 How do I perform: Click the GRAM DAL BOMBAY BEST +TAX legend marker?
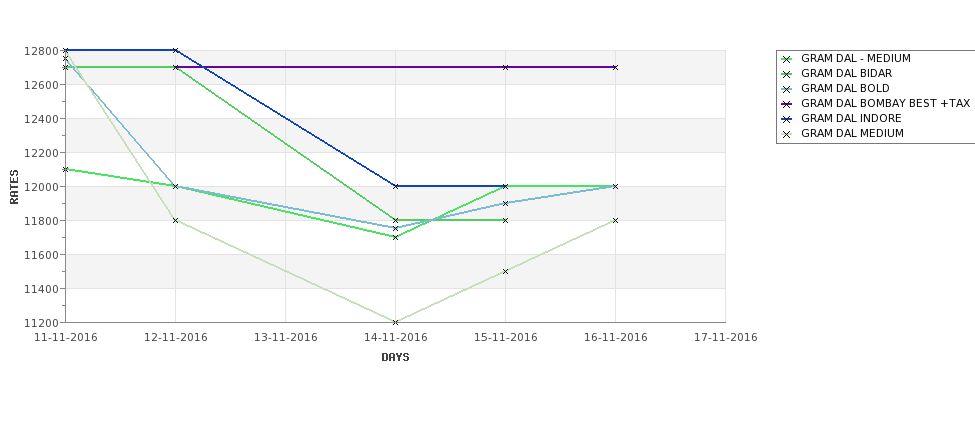coord(787,104)
